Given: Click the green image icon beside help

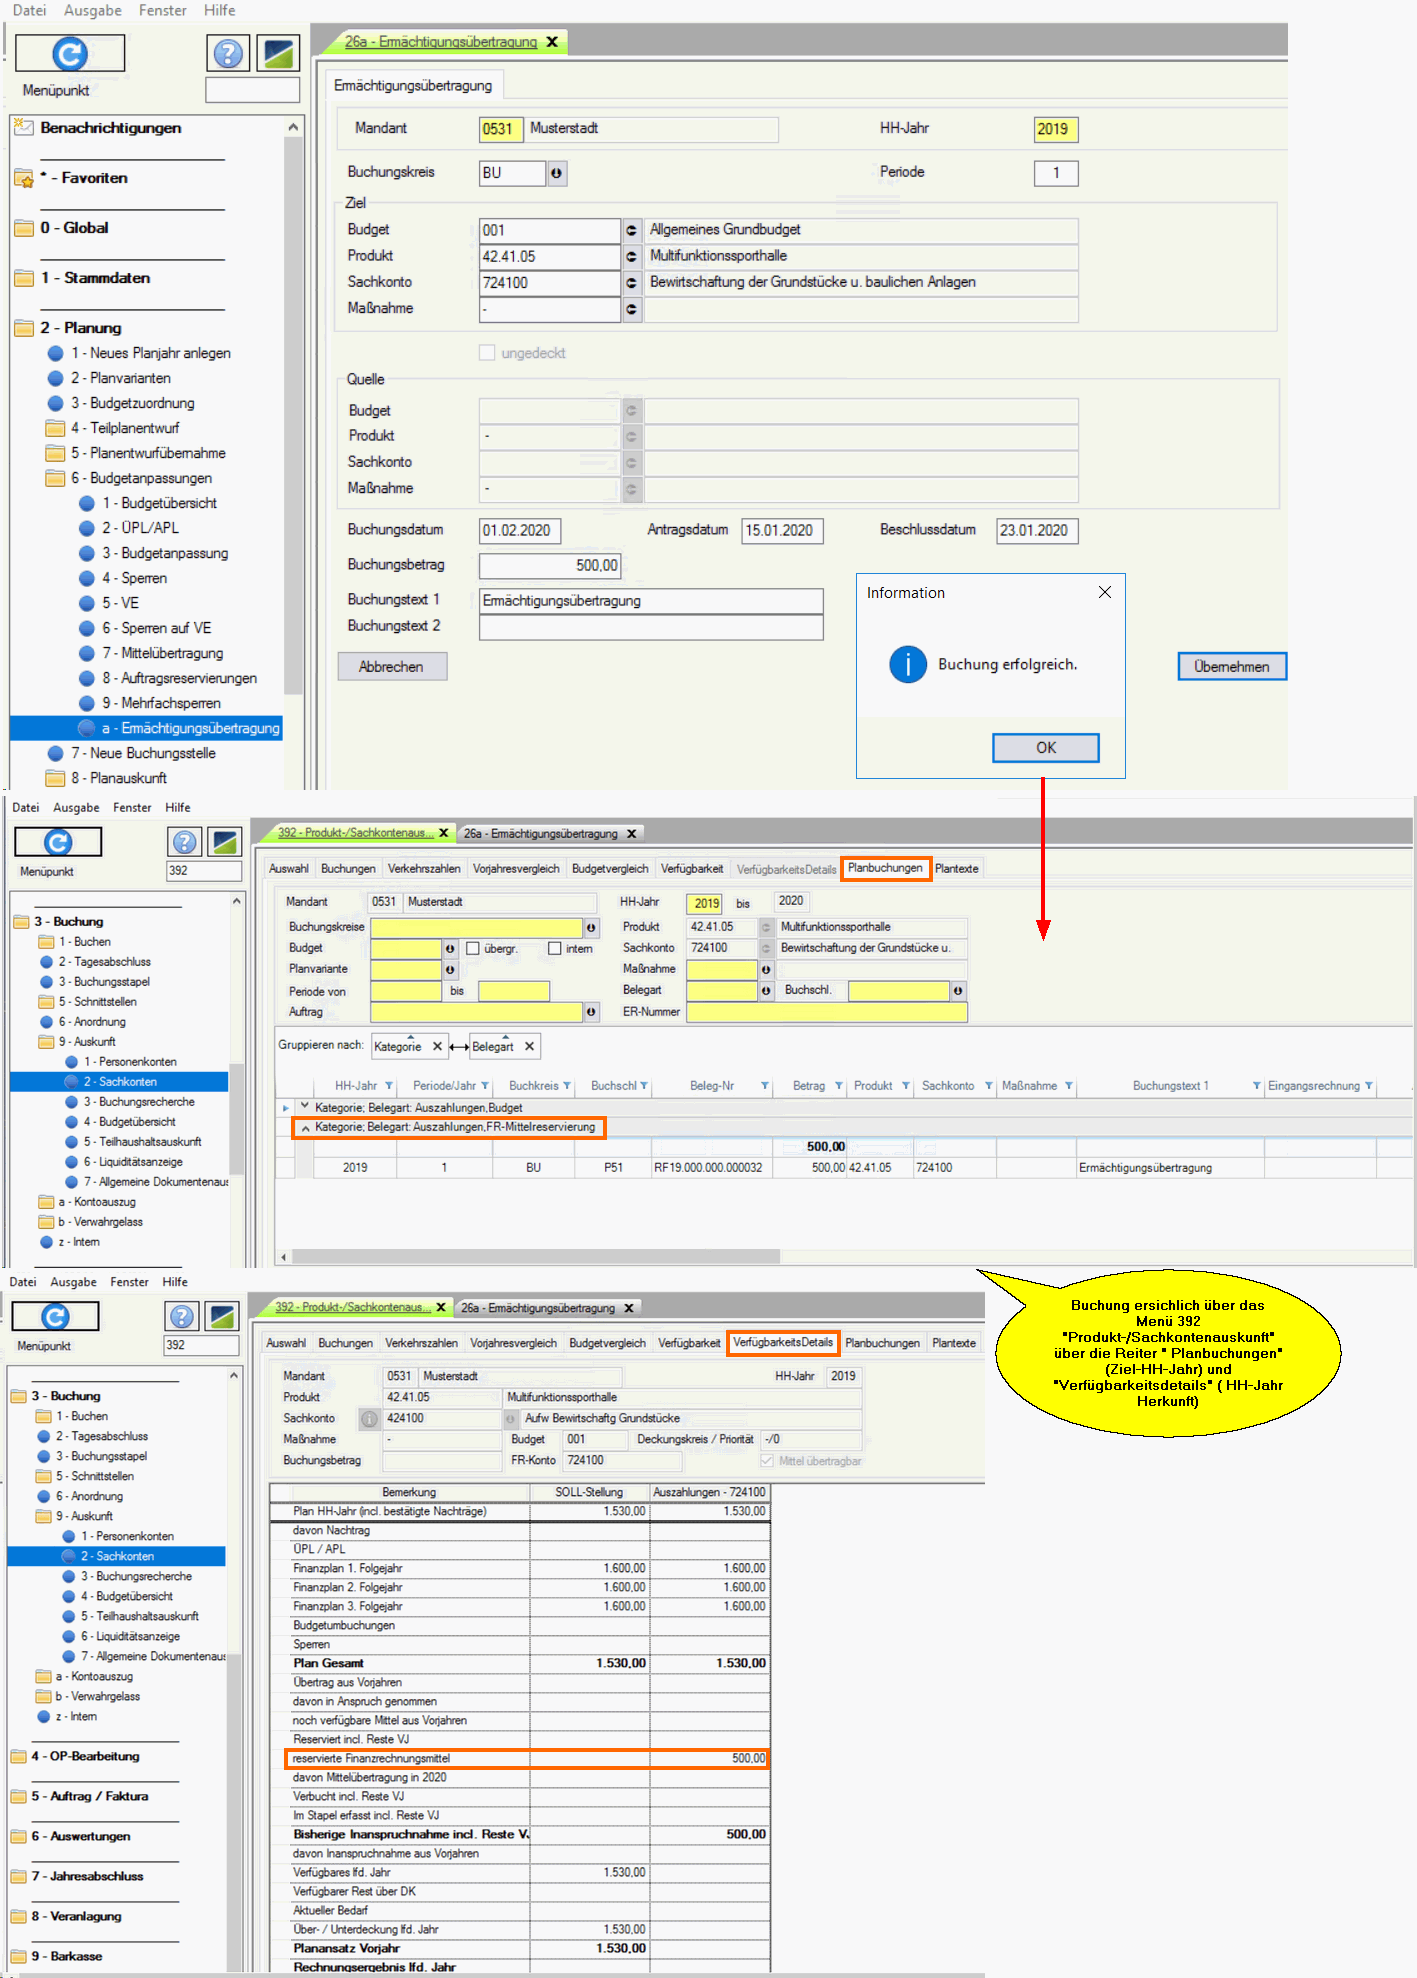Looking at the screenshot, I should [x=278, y=53].
